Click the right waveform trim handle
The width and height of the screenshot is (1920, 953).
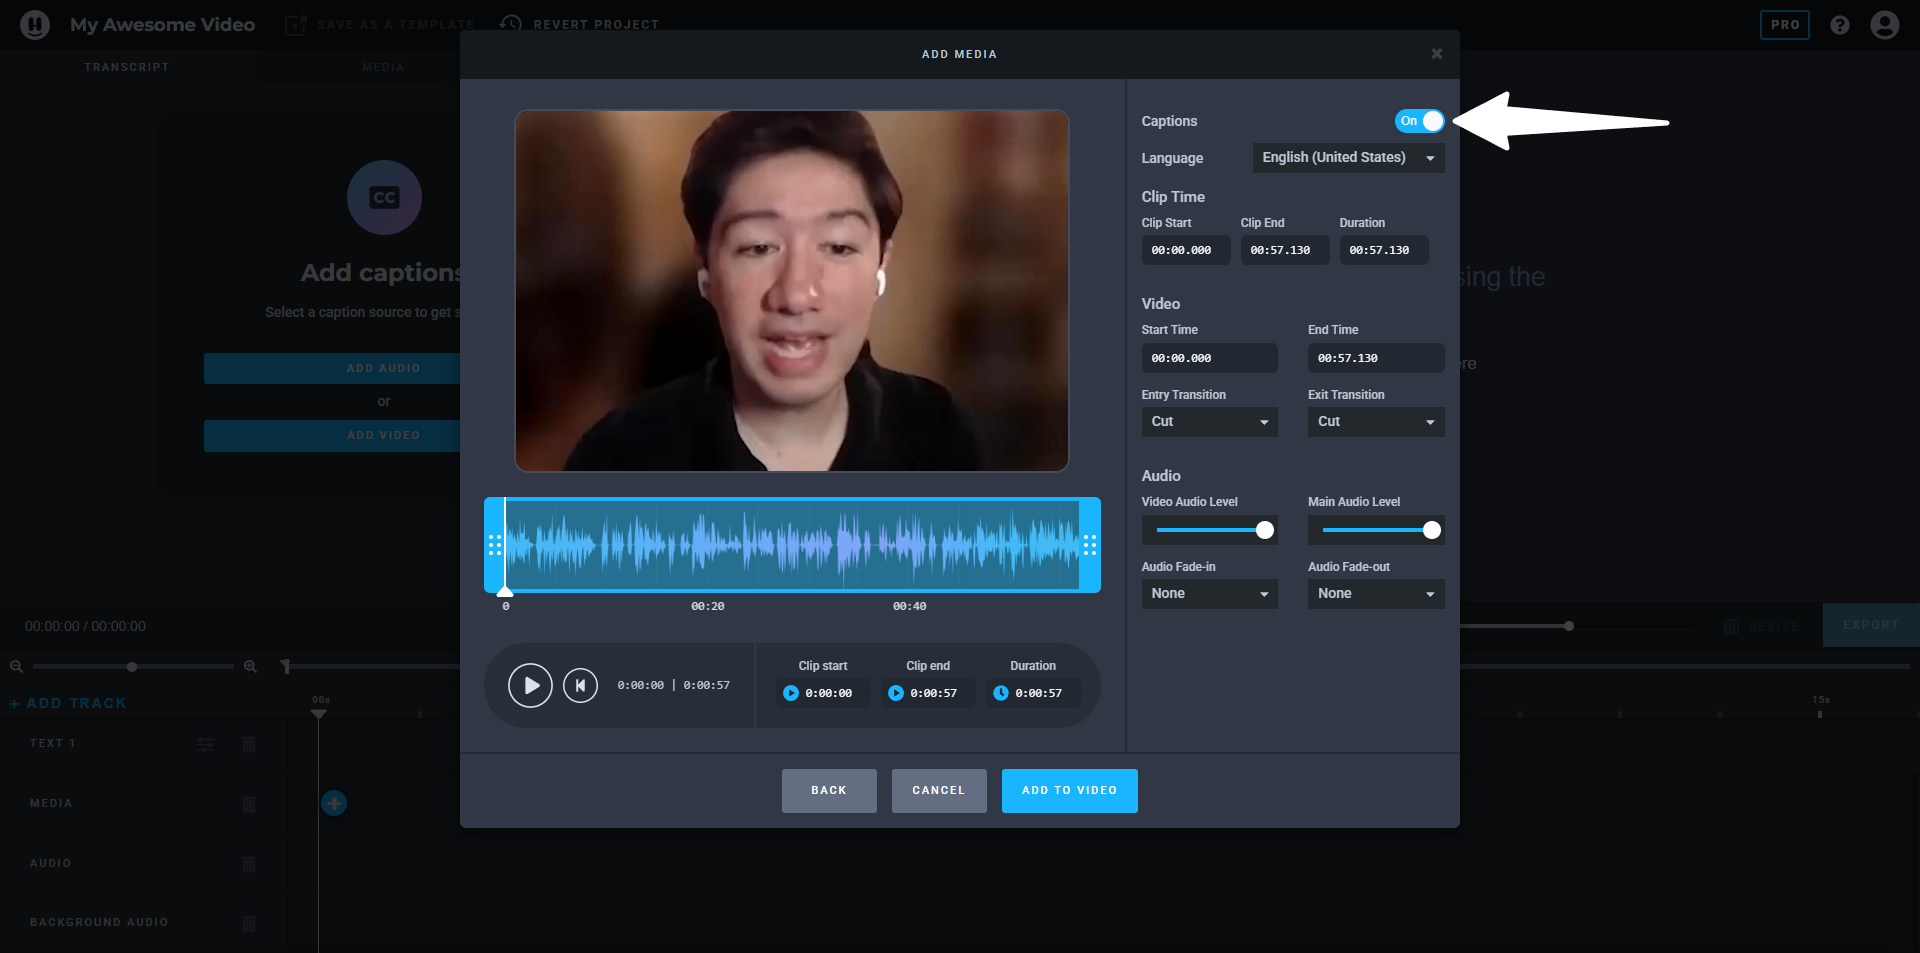click(1090, 545)
